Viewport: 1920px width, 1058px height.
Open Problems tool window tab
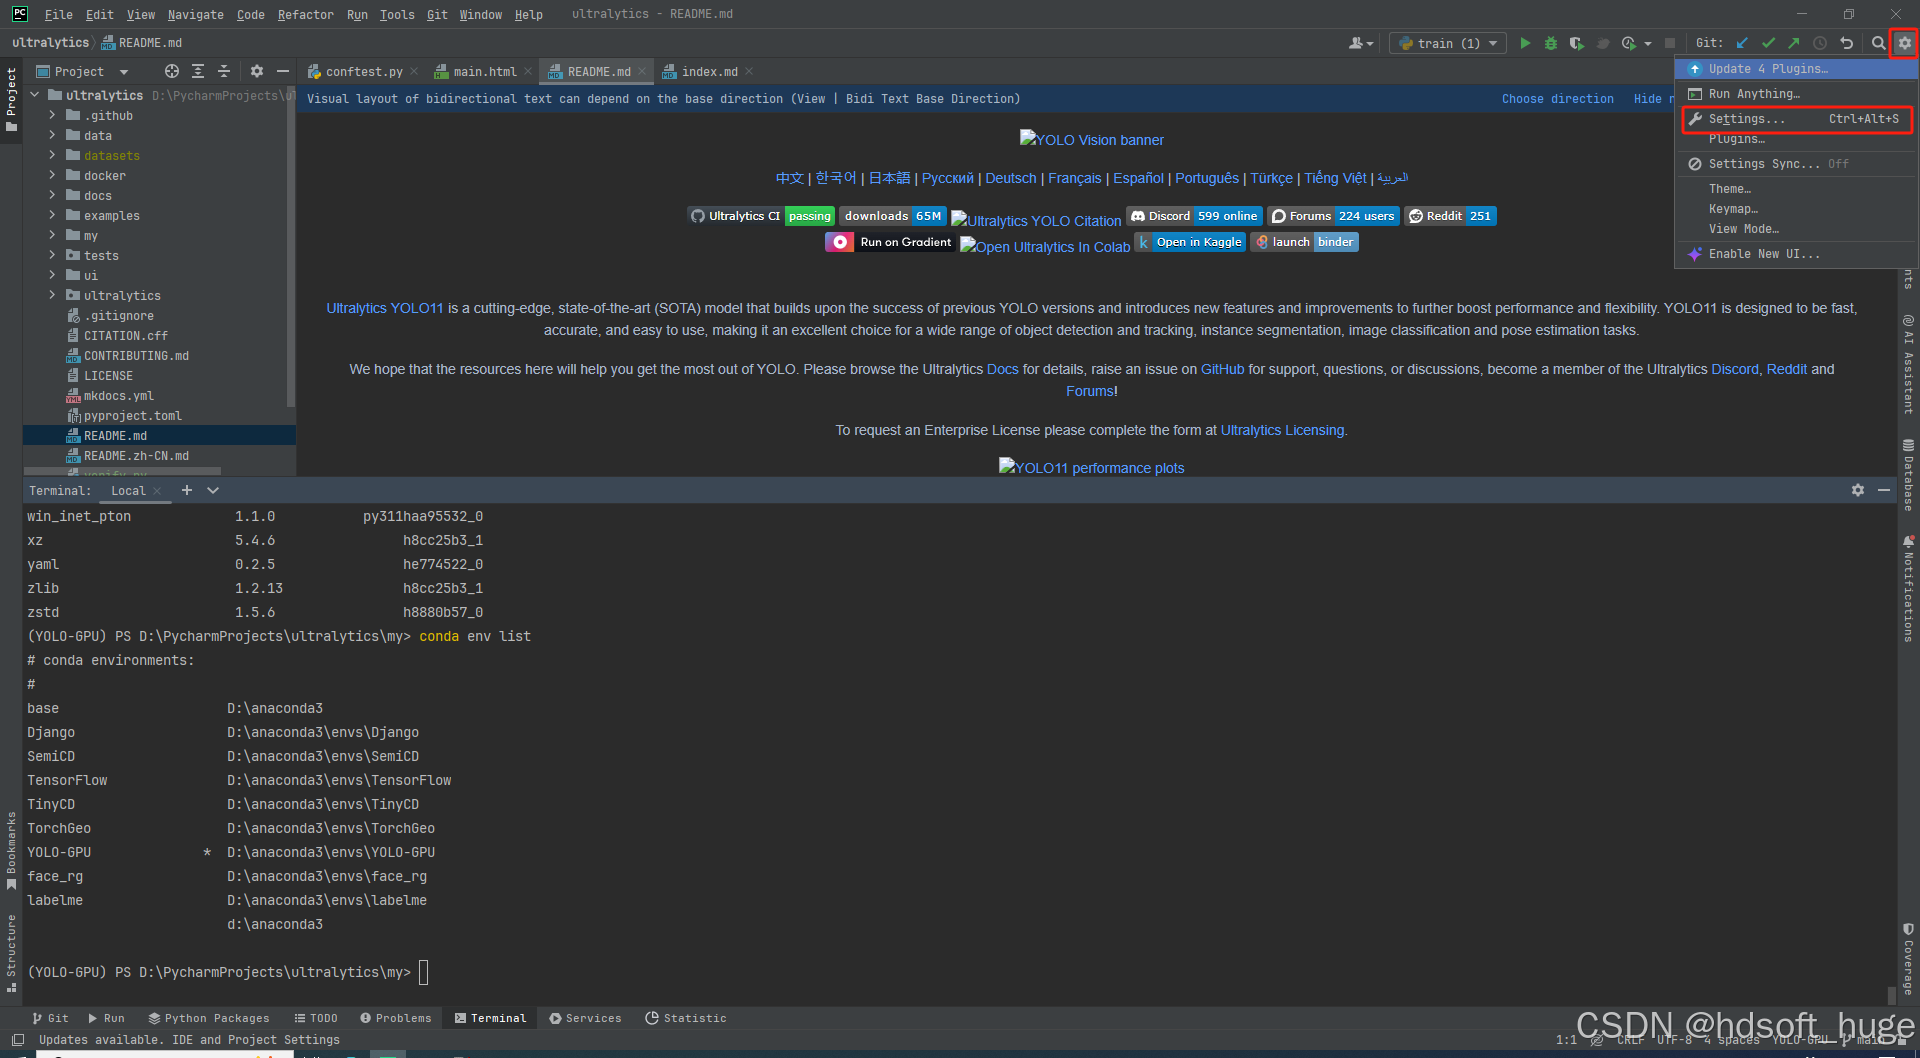[x=396, y=1018]
